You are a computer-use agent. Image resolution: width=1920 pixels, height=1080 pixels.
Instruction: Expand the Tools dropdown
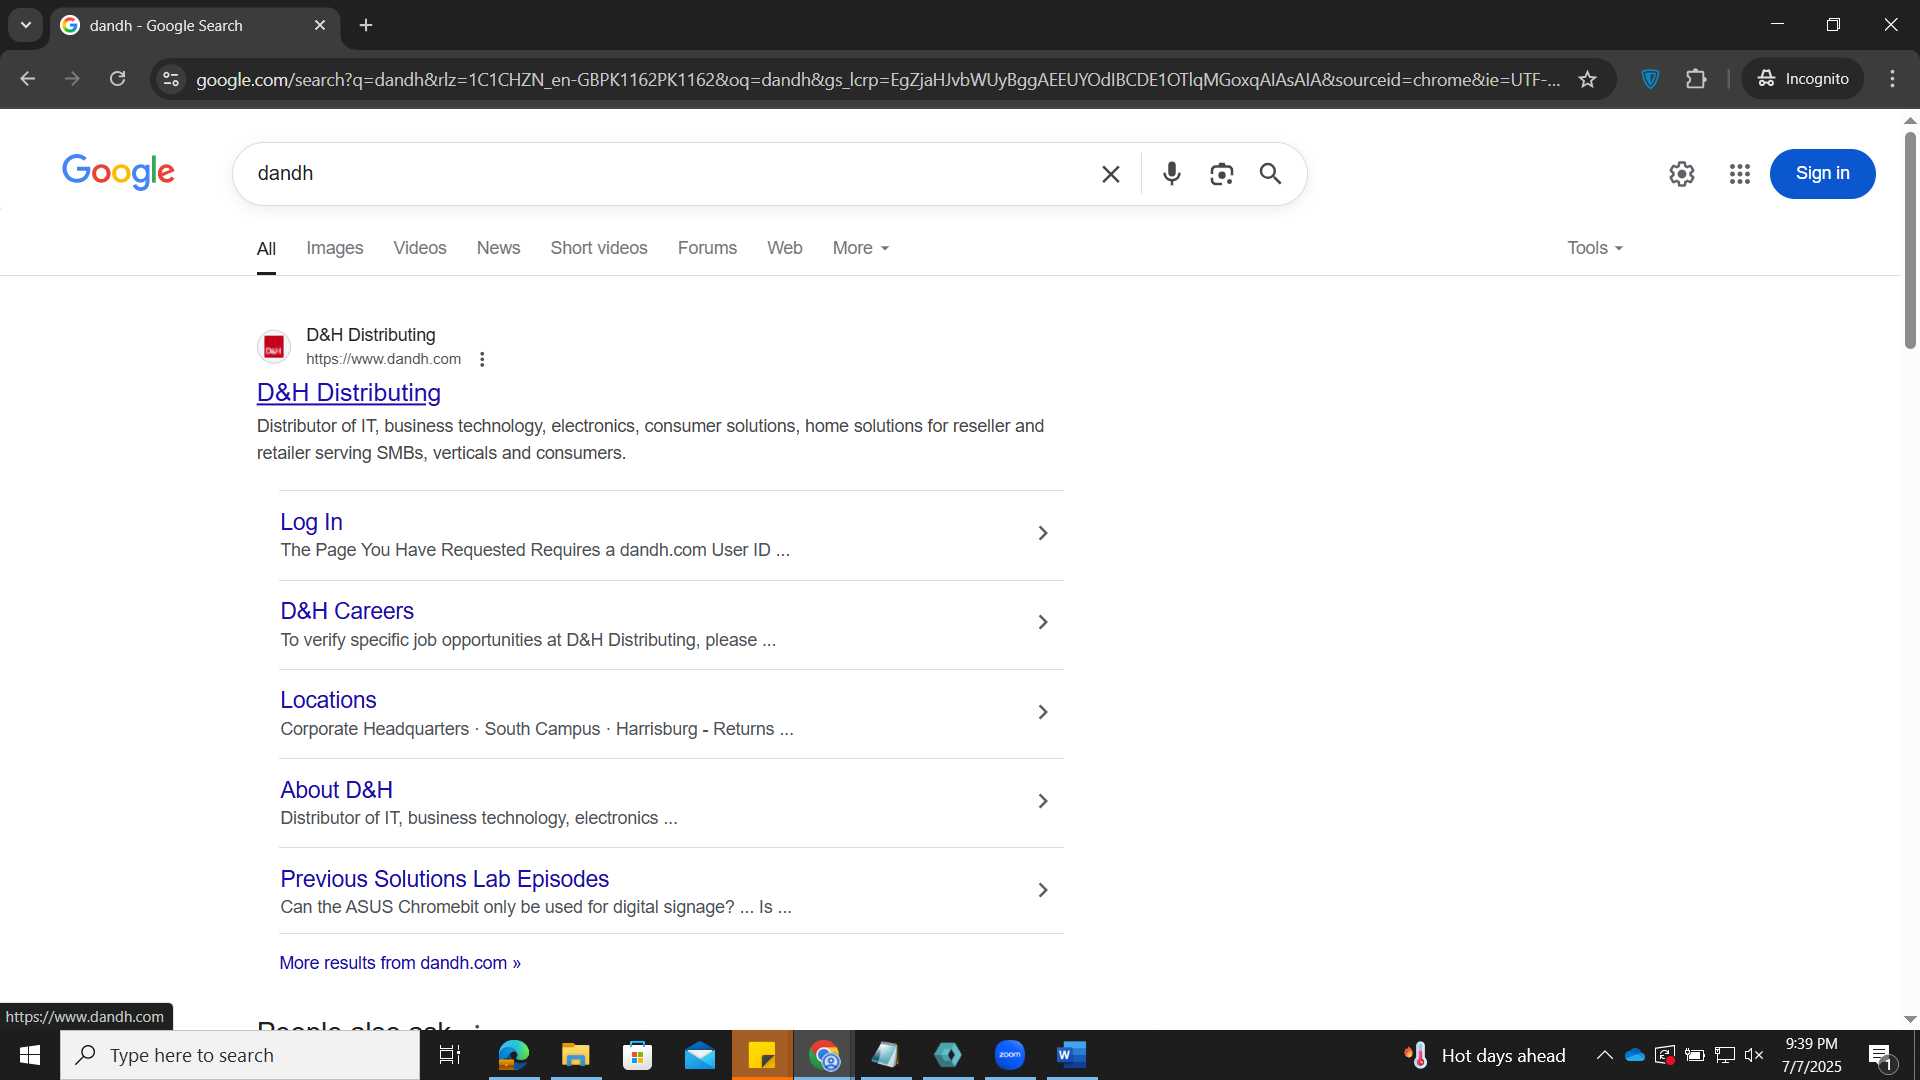(x=1595, y=248)
